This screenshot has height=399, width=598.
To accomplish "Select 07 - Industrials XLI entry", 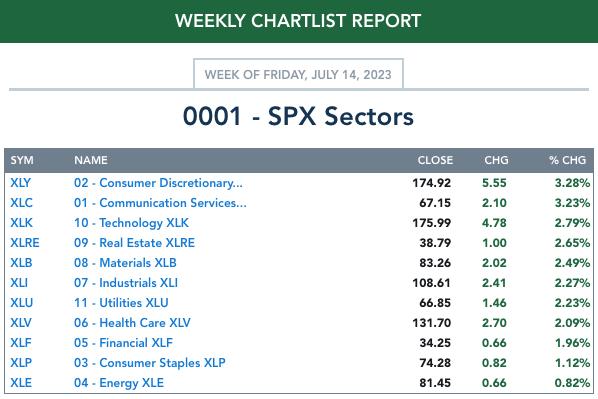I will pyautogui.click(x=126, y=283).
